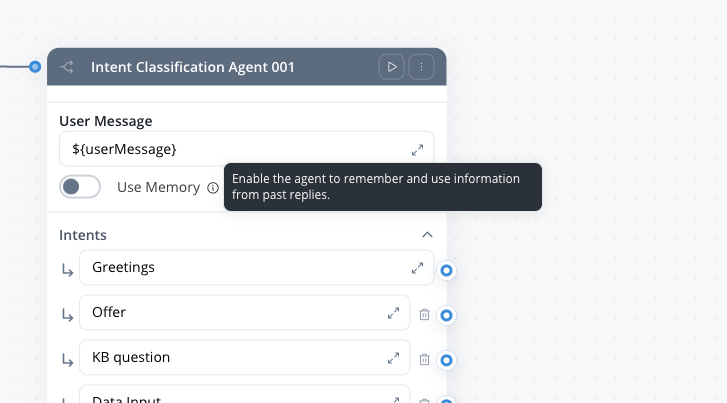Expand the Offer intent editor
The width and height of the screenshot is (727, 403).
point(393,313)
